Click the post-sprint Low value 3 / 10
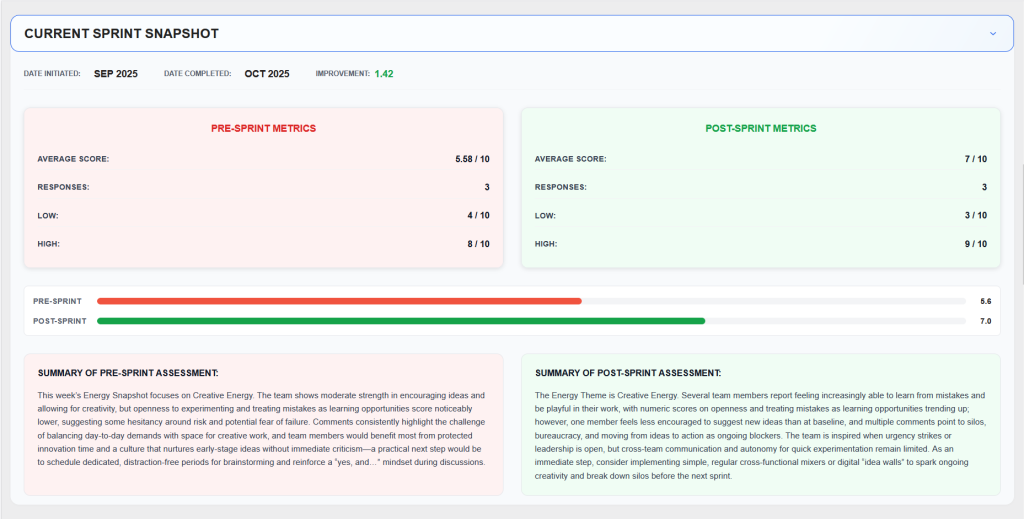The image size is (1024, 519). click(975, 216)
